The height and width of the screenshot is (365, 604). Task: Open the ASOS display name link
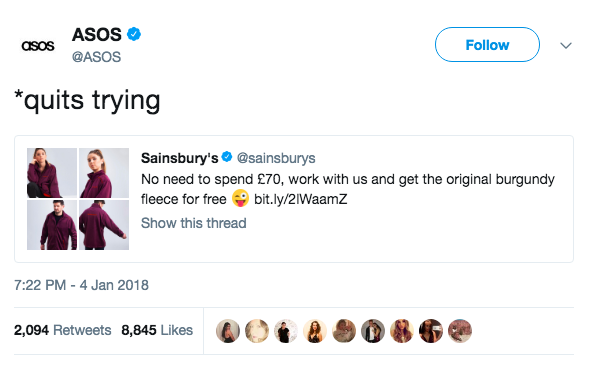(x=97, y=35)
